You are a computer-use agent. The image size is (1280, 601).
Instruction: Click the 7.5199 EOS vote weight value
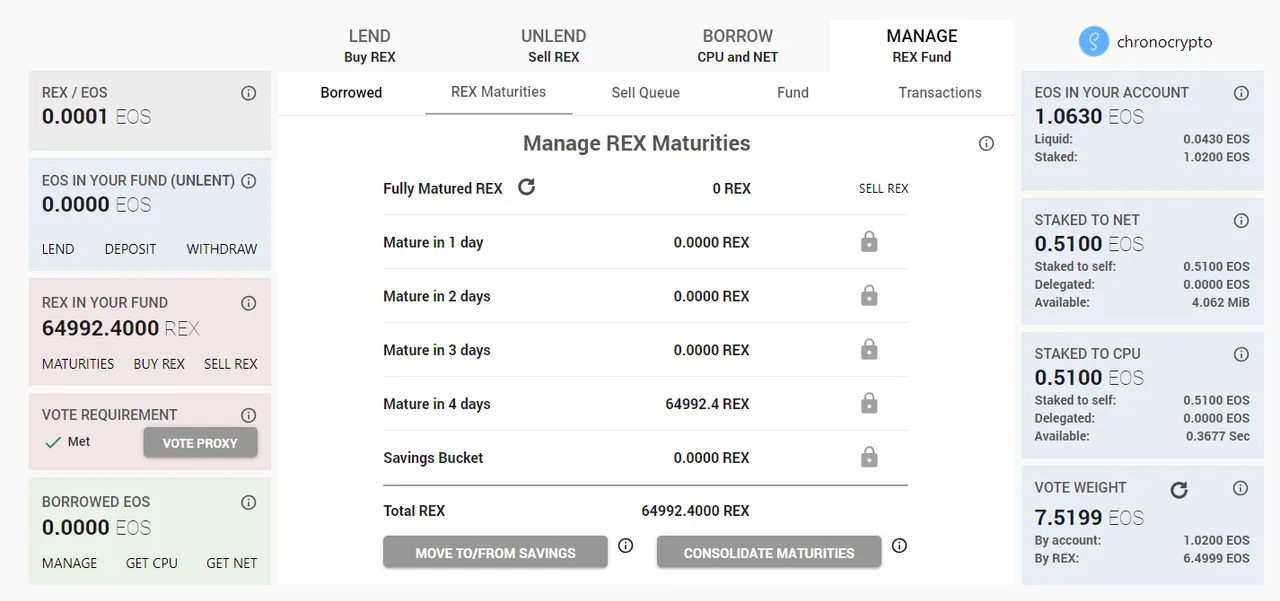click(1089, 518)
